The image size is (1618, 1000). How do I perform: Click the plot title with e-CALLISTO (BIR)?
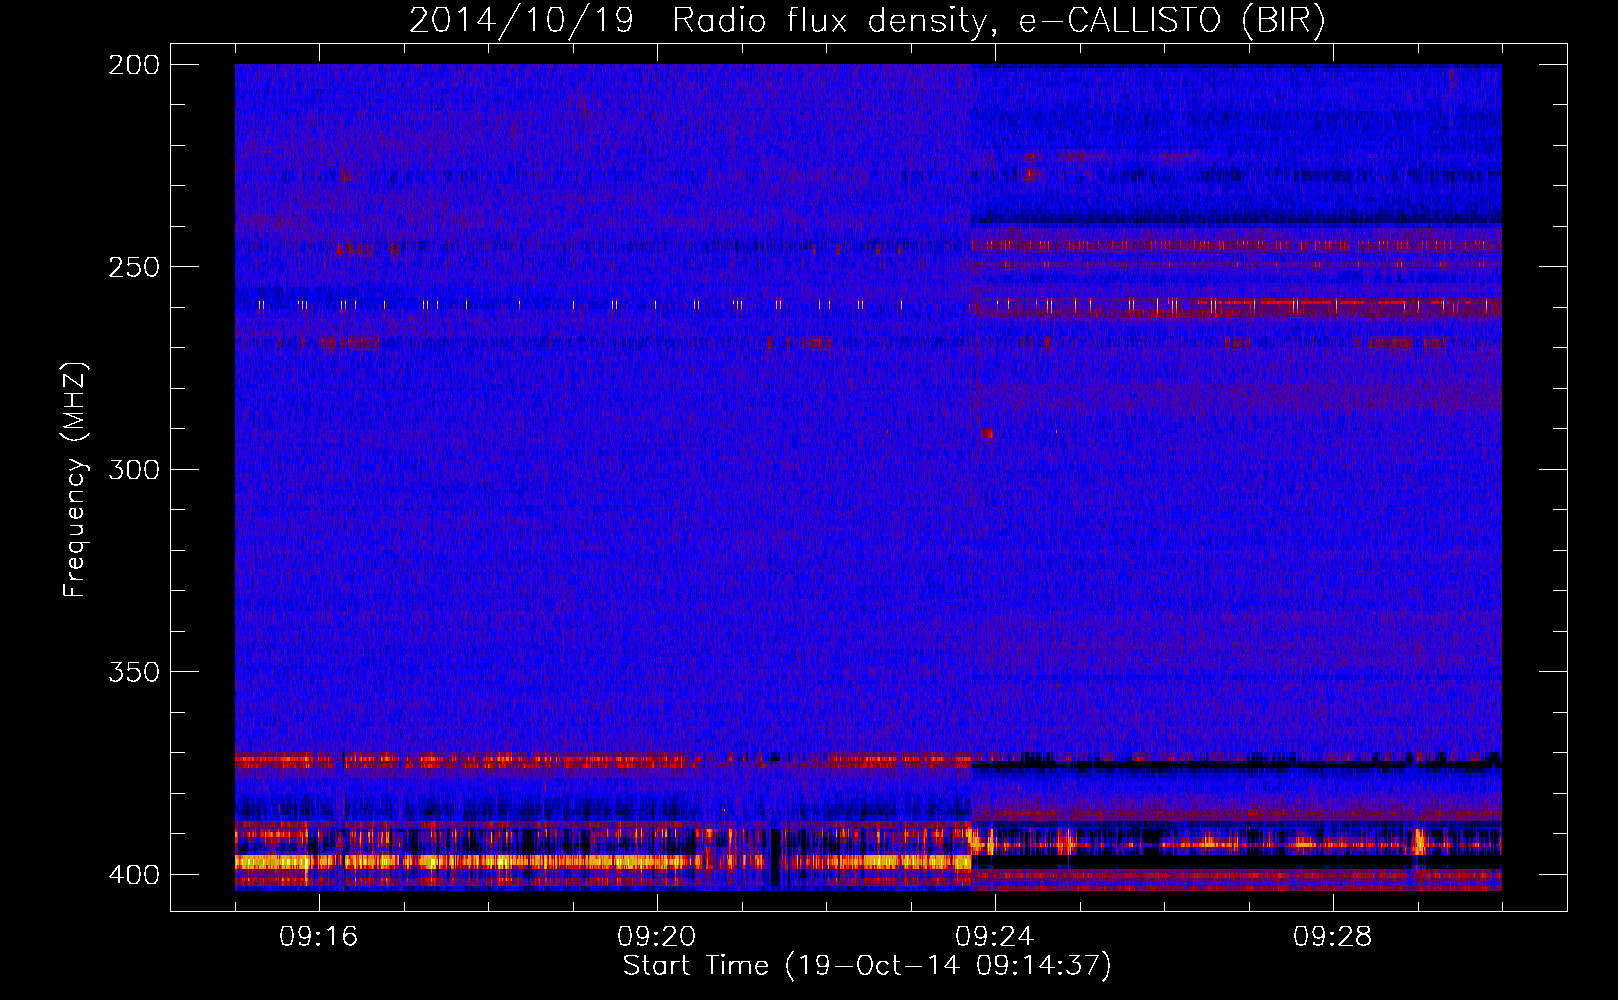point(867,20)
